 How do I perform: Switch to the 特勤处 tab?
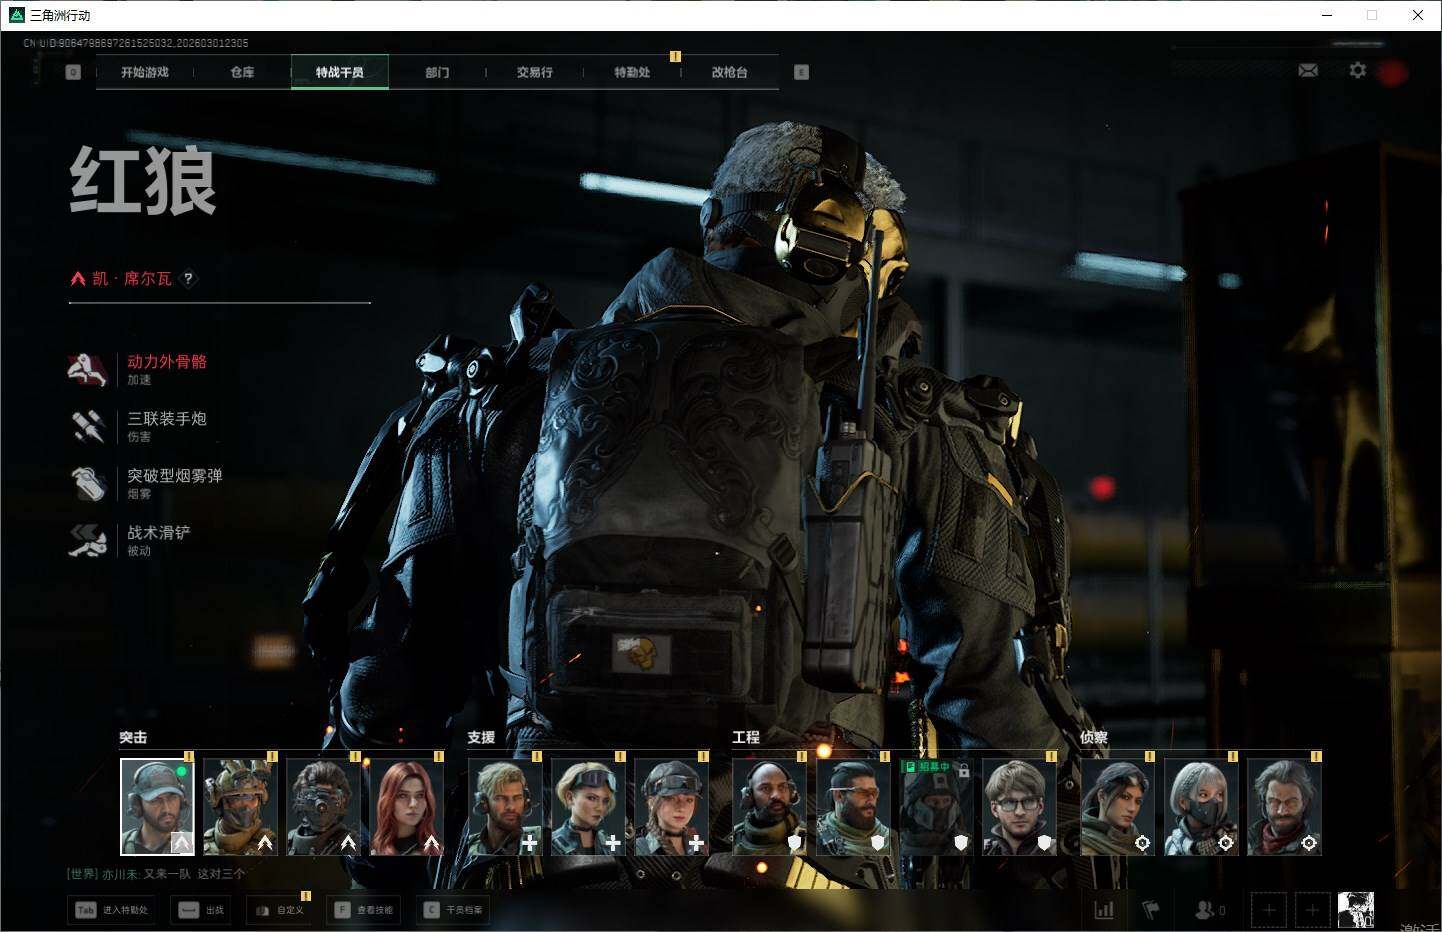coord(632,72)
